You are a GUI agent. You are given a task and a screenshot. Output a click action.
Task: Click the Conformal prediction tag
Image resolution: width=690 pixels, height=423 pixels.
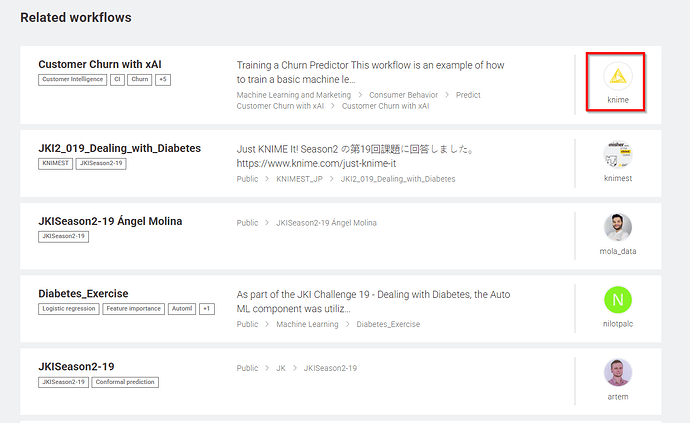[126, 382]
